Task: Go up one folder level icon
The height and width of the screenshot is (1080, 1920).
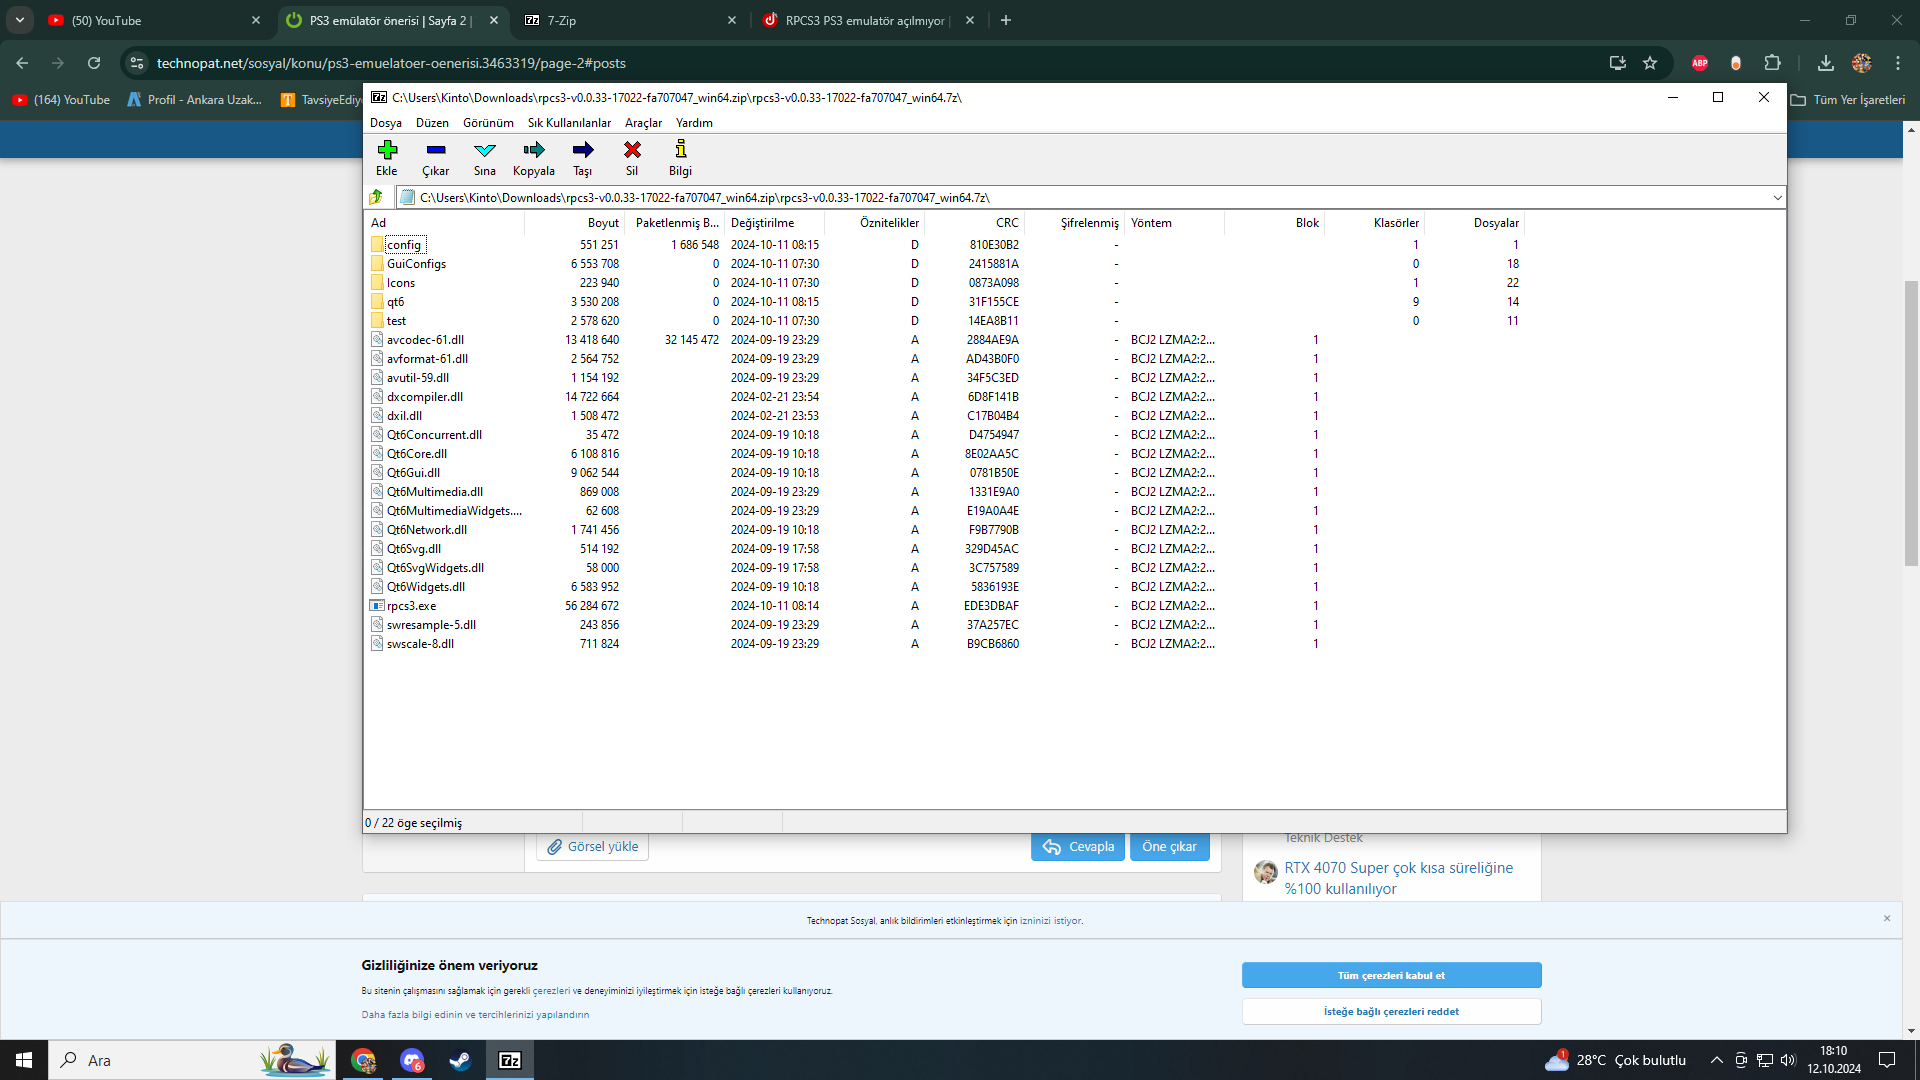Action: point(377,197)
